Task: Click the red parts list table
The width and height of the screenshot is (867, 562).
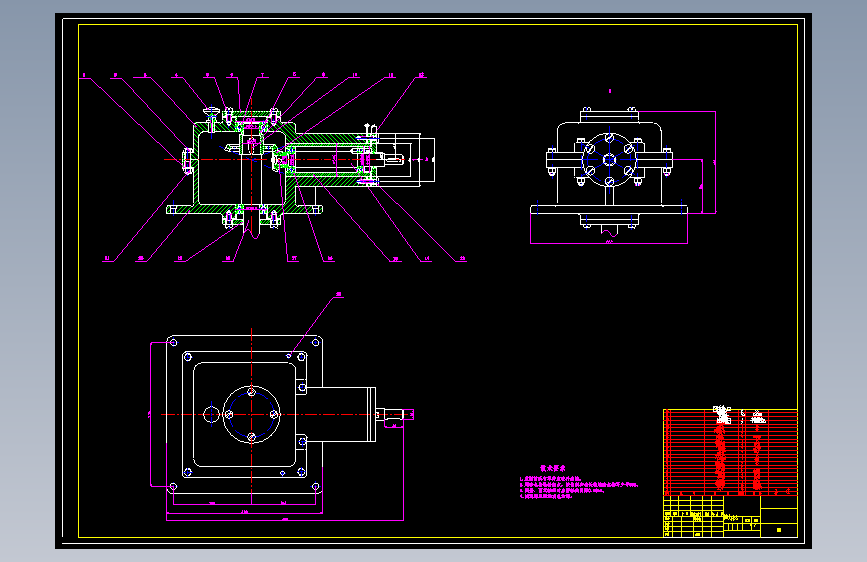Action: pyautogui.click(x=730, y=451)
